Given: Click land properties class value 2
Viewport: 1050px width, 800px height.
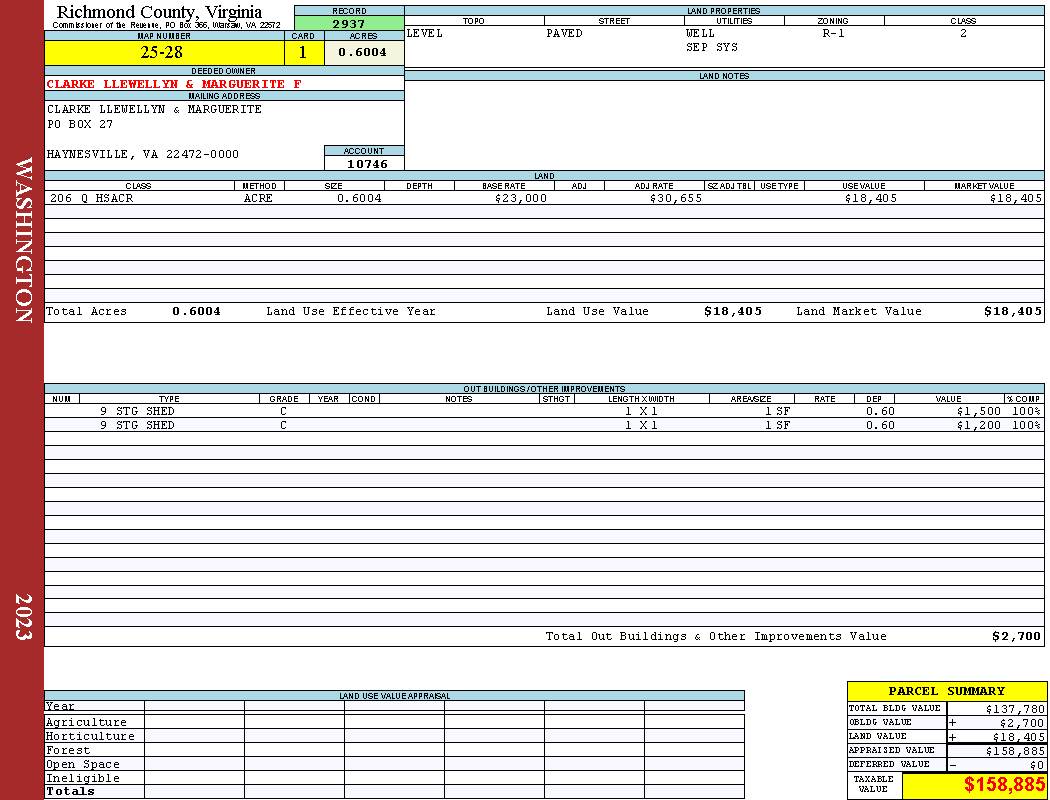Looking at the screenshot, I should (x=963, y=33).
